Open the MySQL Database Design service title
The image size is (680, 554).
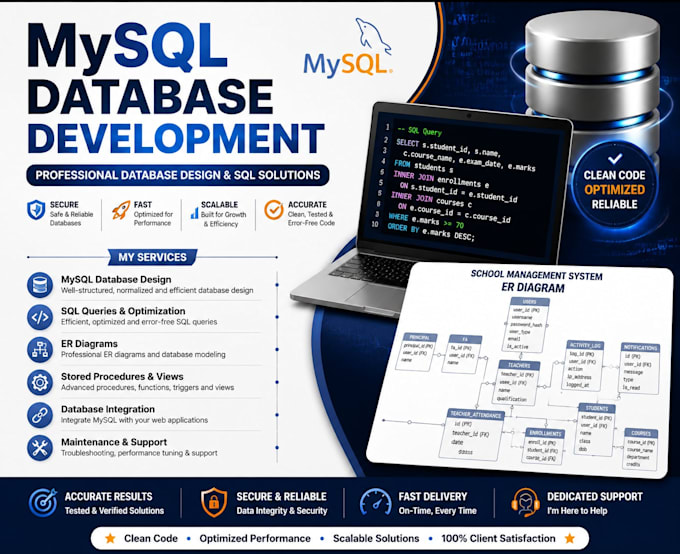[116, 279]
